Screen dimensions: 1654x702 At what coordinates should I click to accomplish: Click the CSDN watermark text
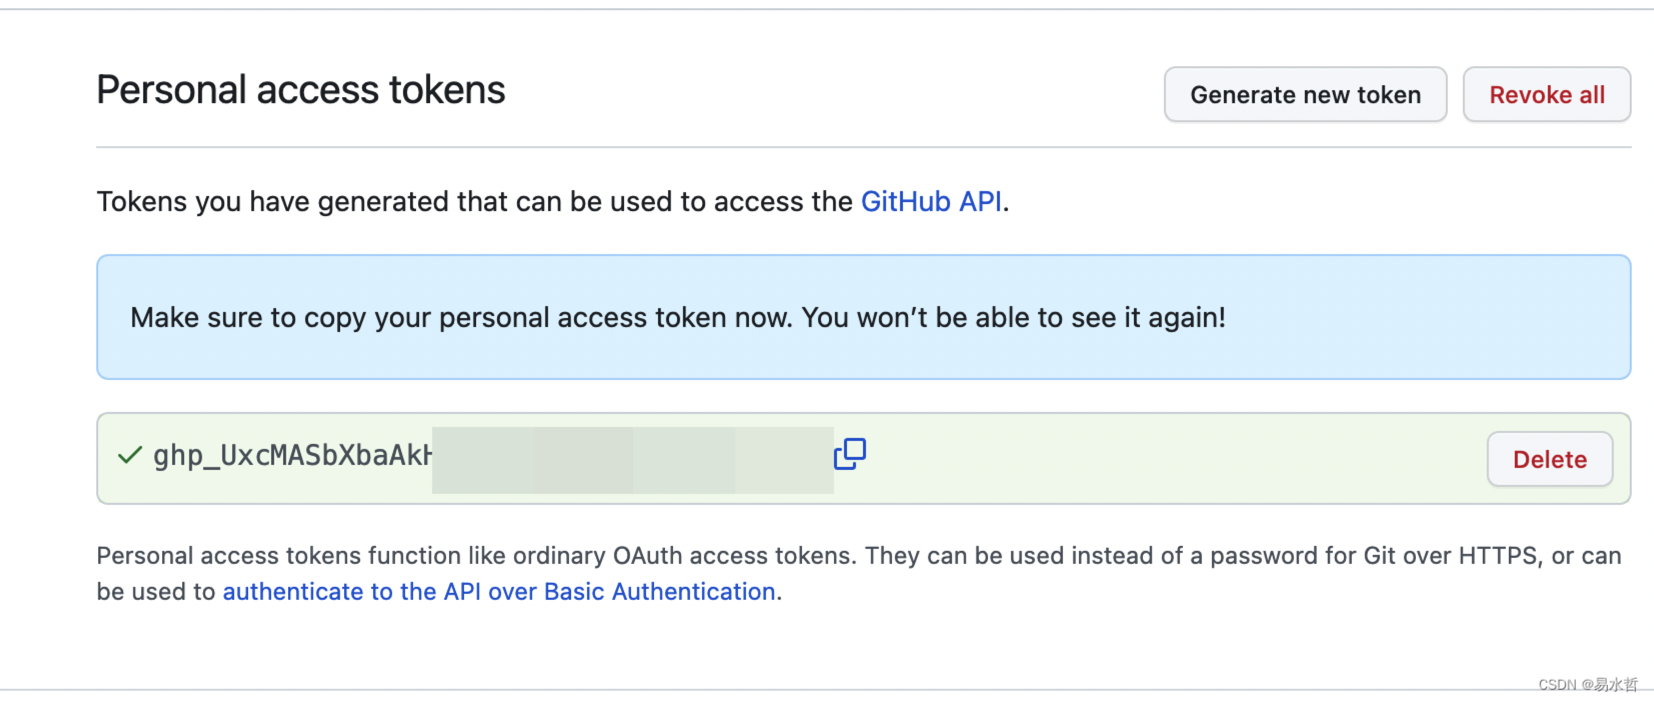pos(1588,685)
